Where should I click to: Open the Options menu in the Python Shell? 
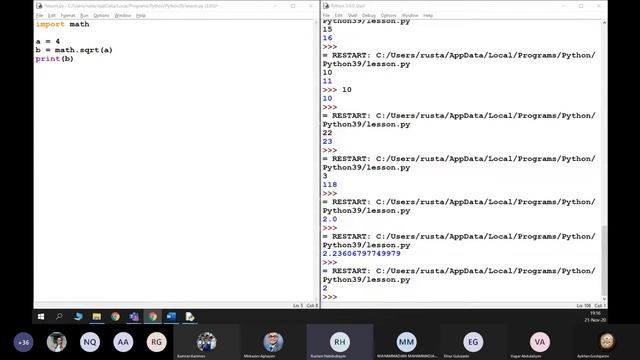click(x=388, y=16)
